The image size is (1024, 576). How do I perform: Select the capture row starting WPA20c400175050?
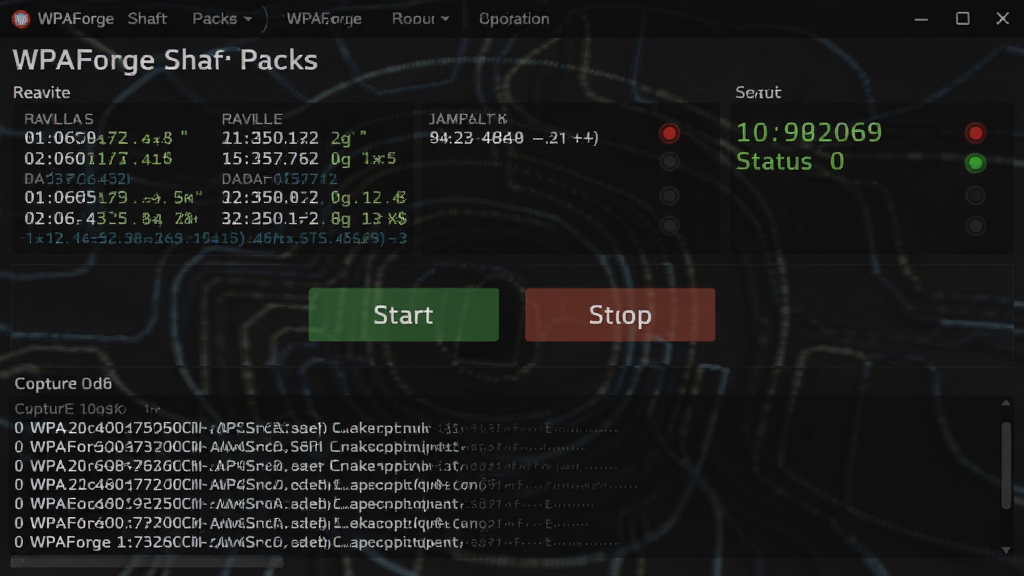coord(317,428)
